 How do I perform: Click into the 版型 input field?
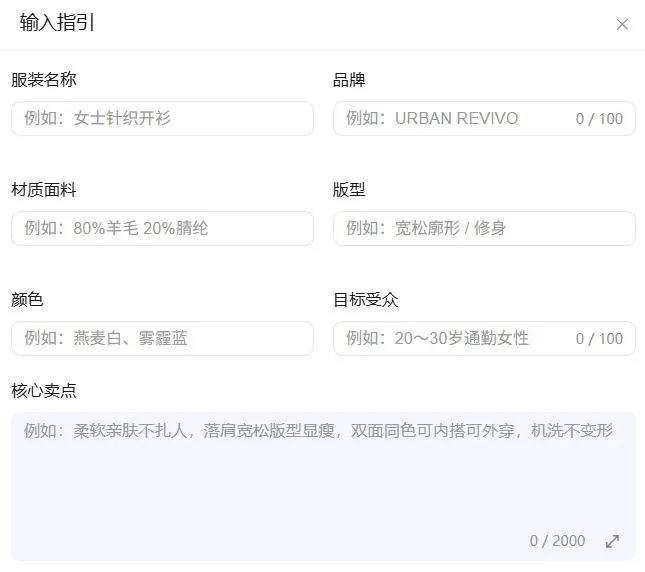coord(484,228)
